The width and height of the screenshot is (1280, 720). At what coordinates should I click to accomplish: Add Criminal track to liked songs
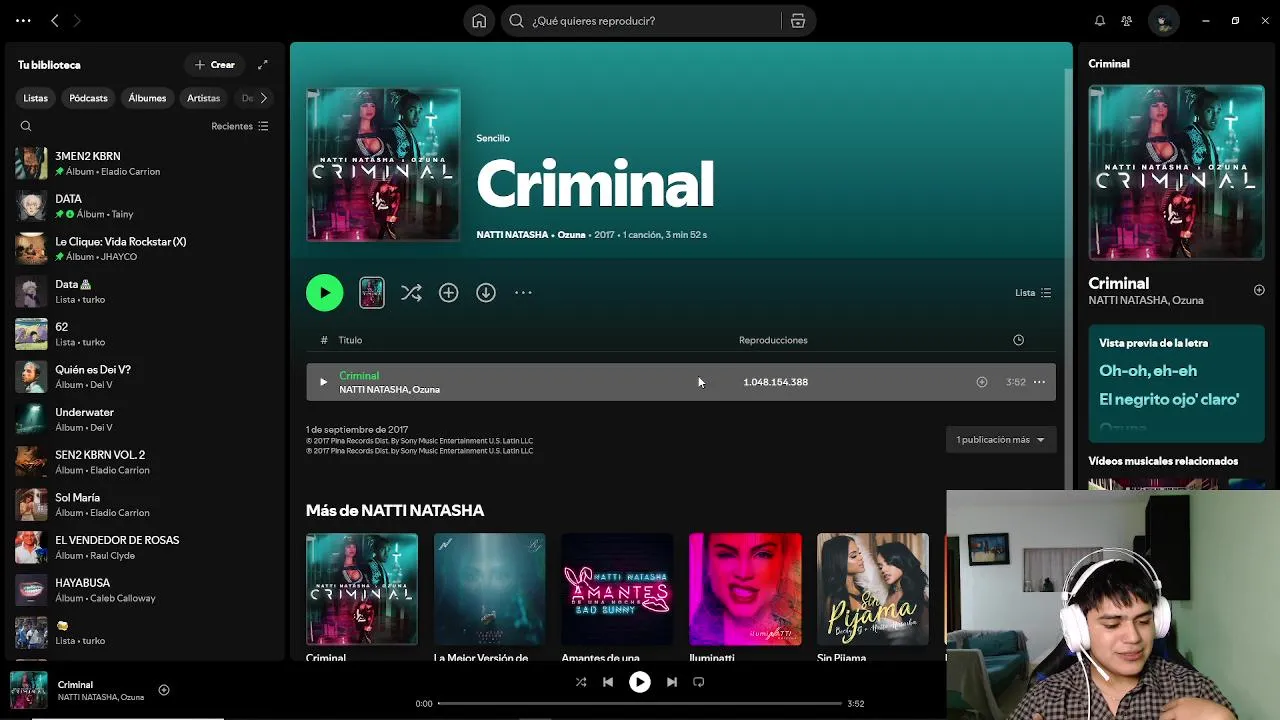click(982, 382)
